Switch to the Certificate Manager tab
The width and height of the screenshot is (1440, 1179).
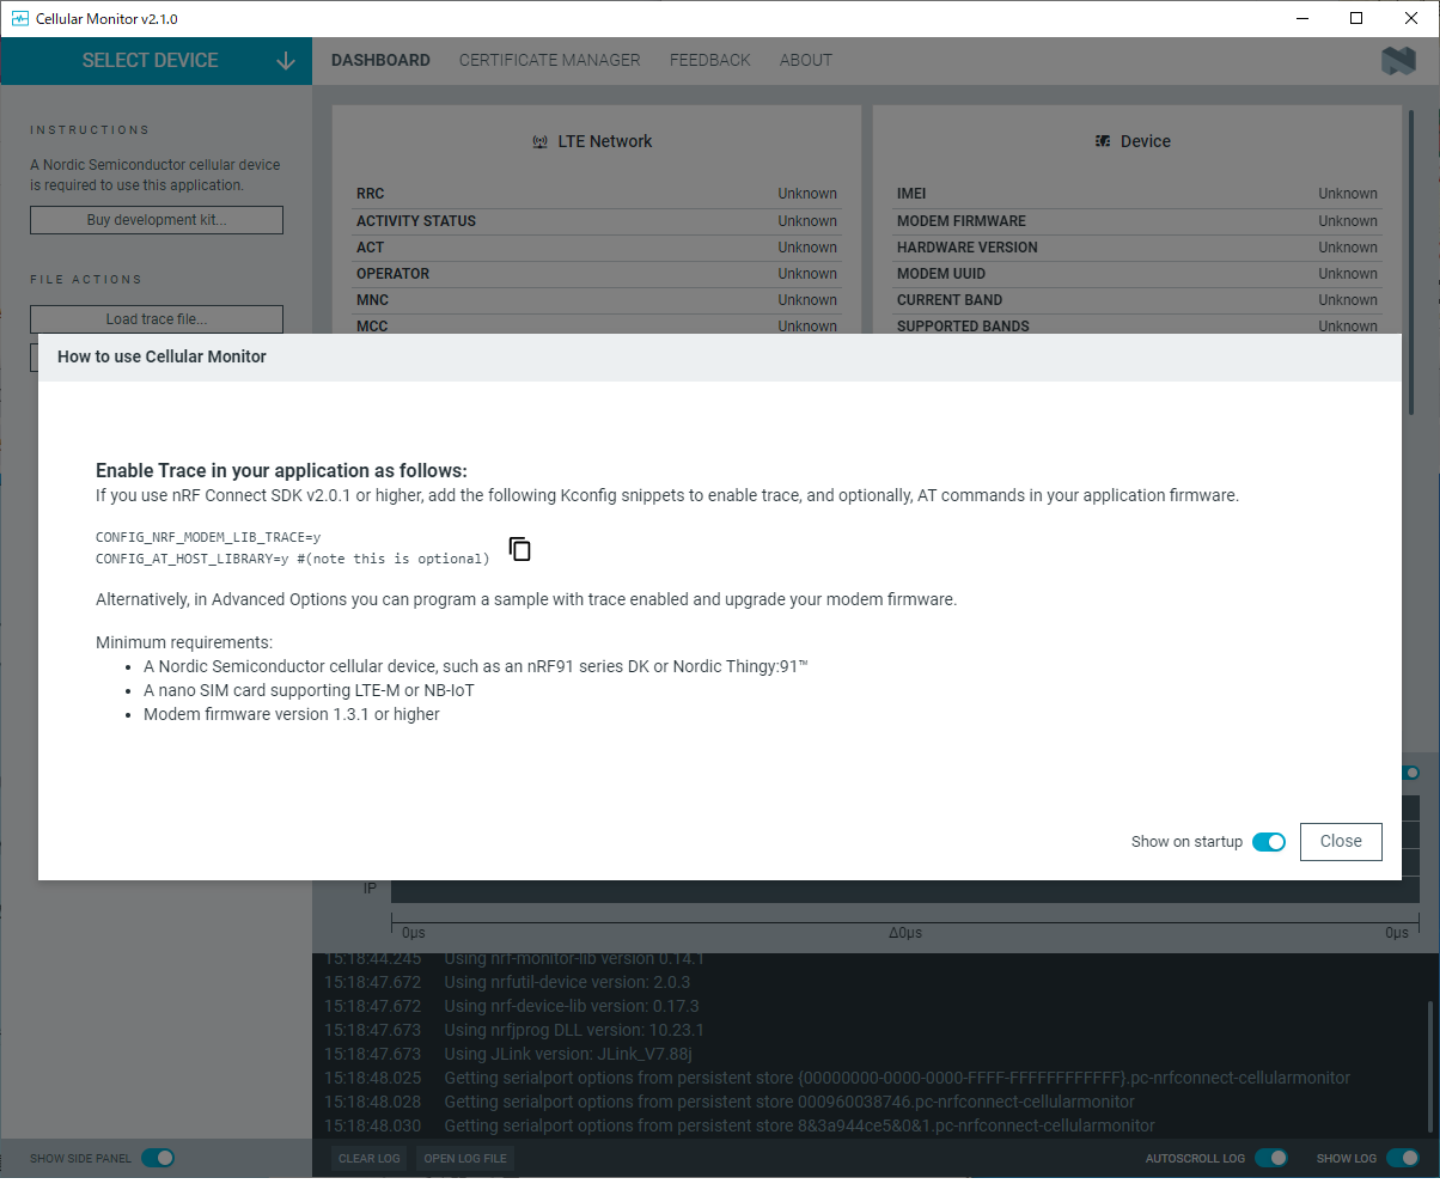tap(549, 60)
